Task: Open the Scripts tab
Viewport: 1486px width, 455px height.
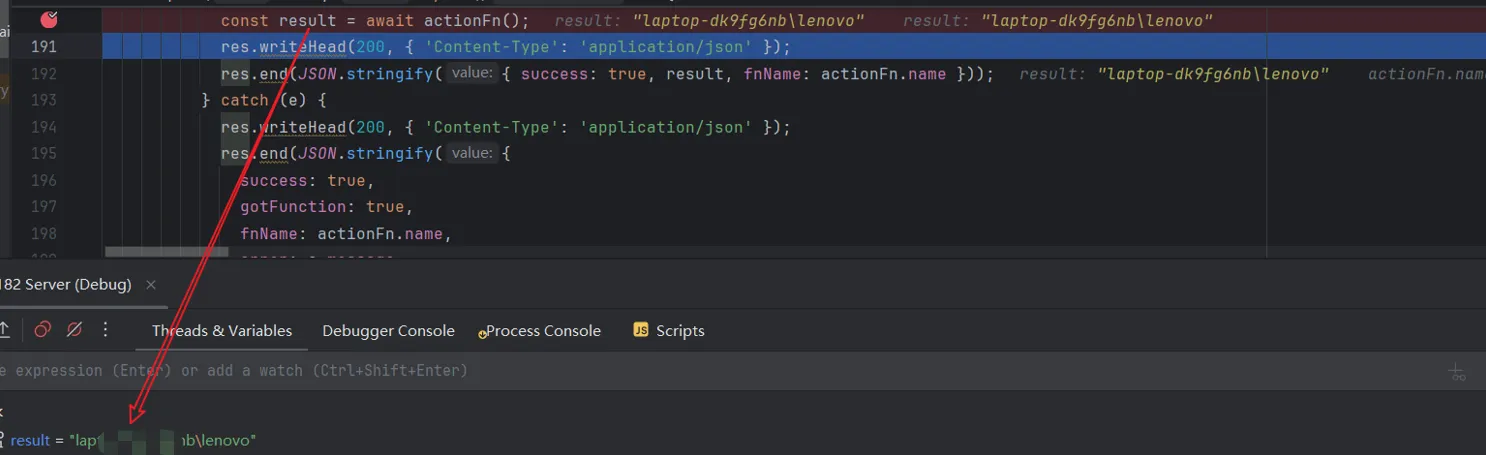Action: pos(680,331)
